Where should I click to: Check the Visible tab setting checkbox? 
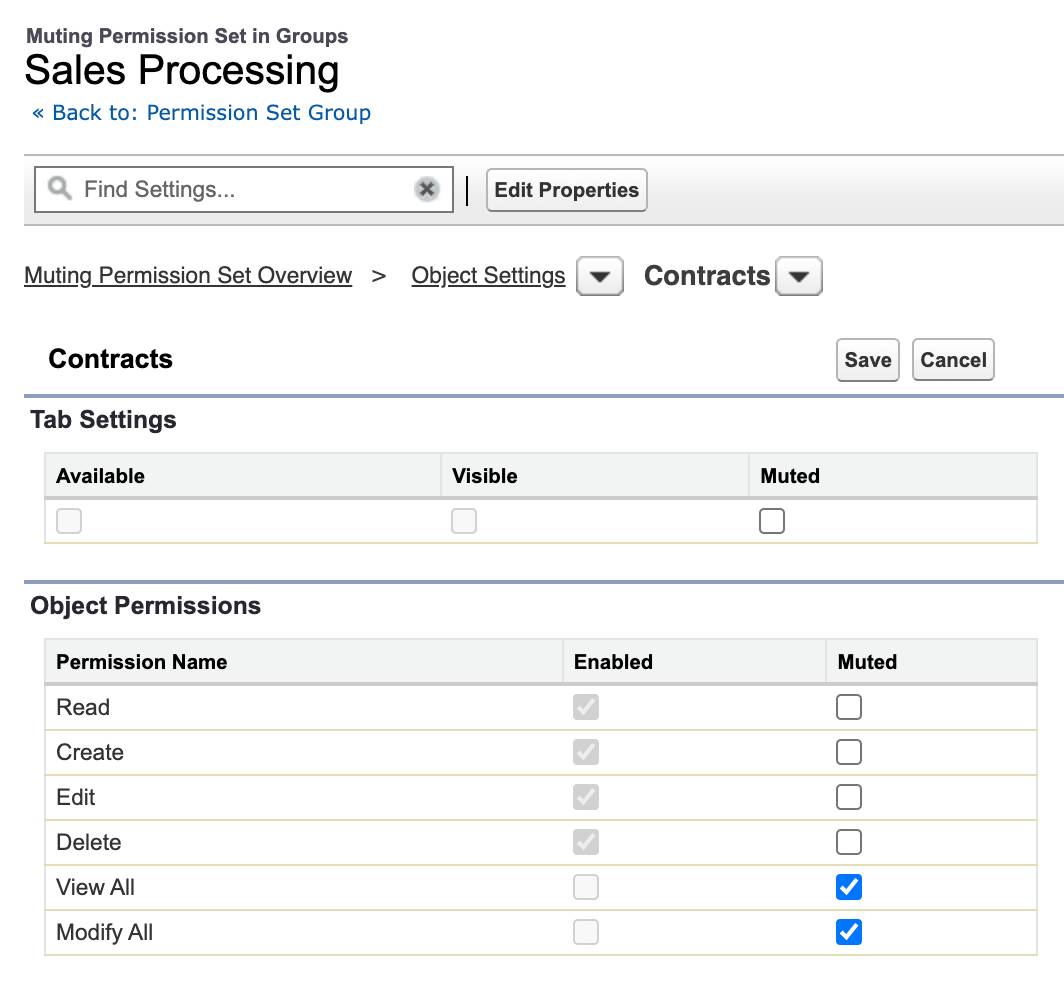[x=463, y=520]
